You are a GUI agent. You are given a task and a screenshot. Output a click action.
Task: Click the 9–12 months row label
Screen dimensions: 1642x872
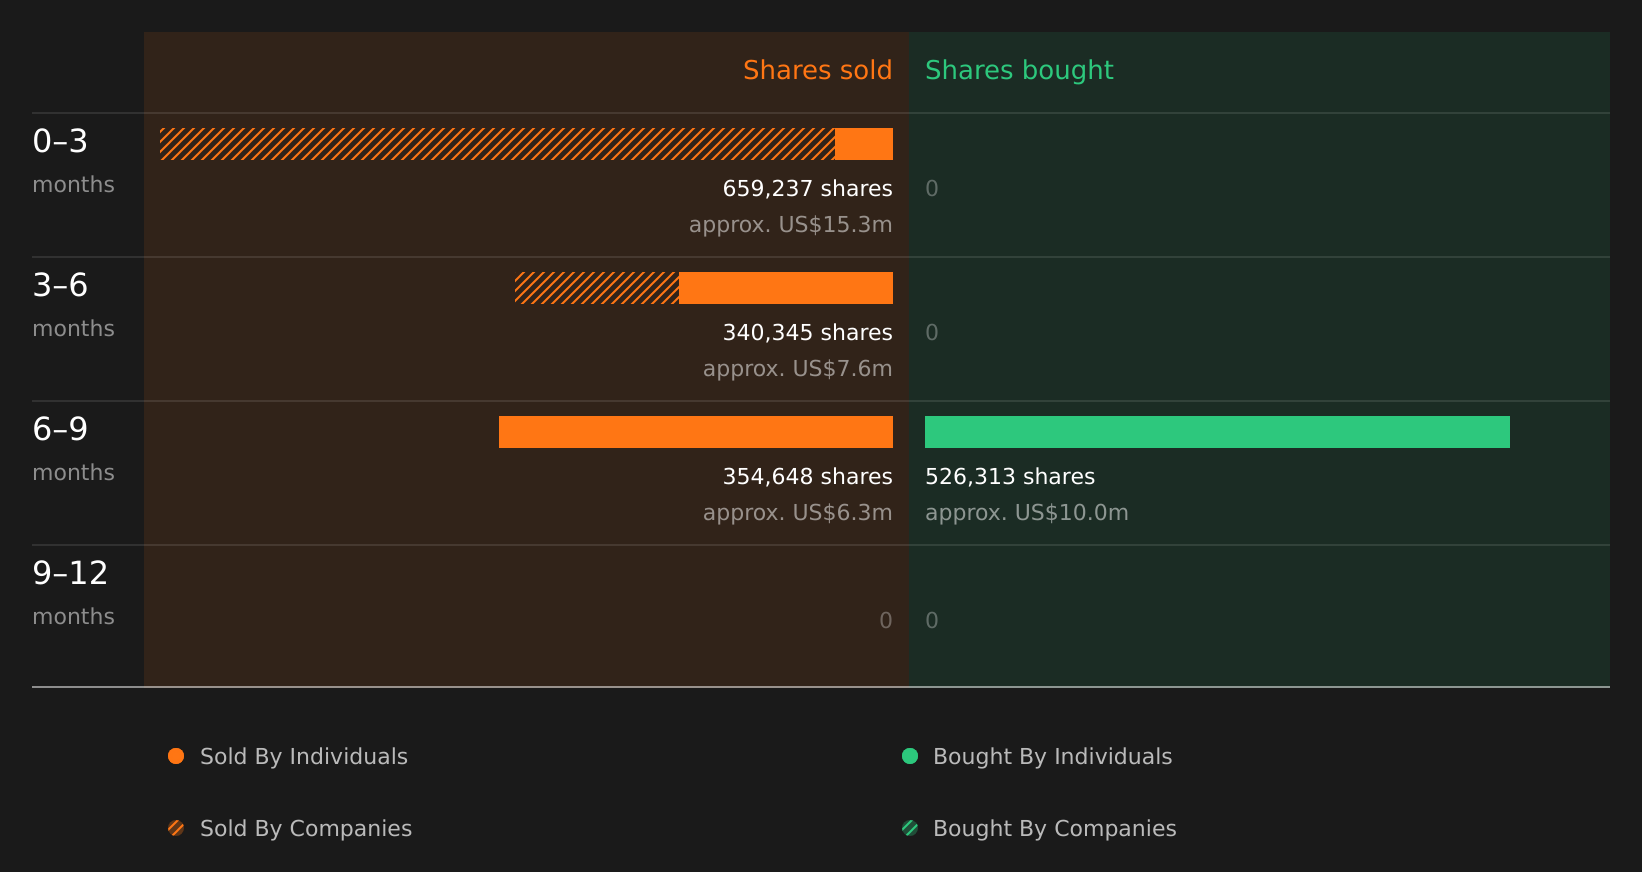pos(73,593)
